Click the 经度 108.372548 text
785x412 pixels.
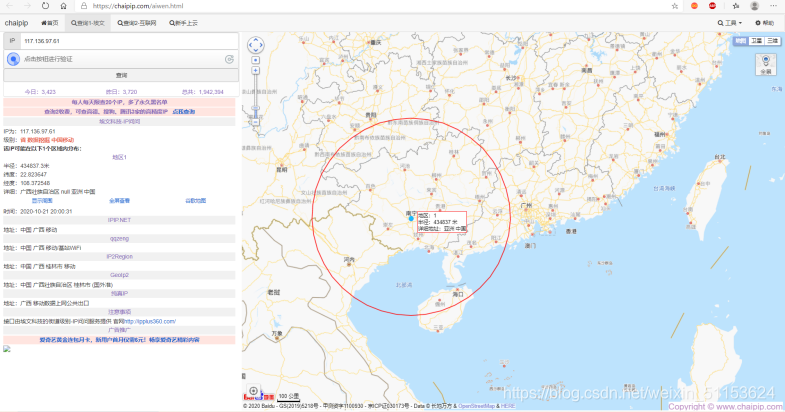tap(27, 183)
